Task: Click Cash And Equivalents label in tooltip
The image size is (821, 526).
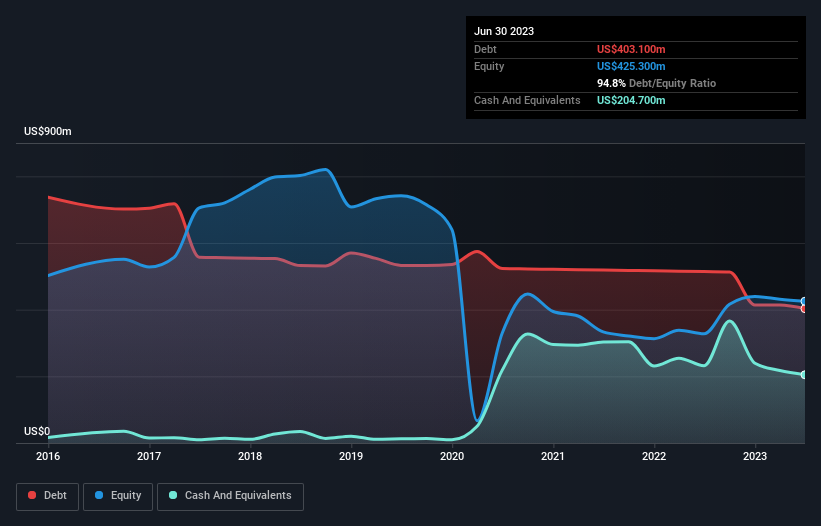Action: 527,100
